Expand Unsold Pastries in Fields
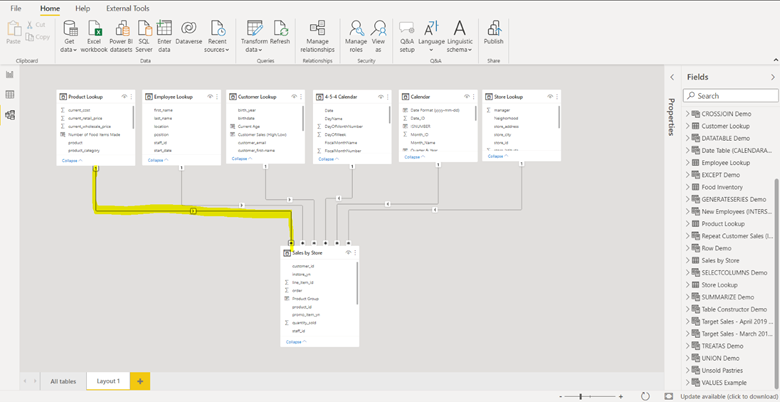Screen dimensions: 780x402 click(688, 370)
